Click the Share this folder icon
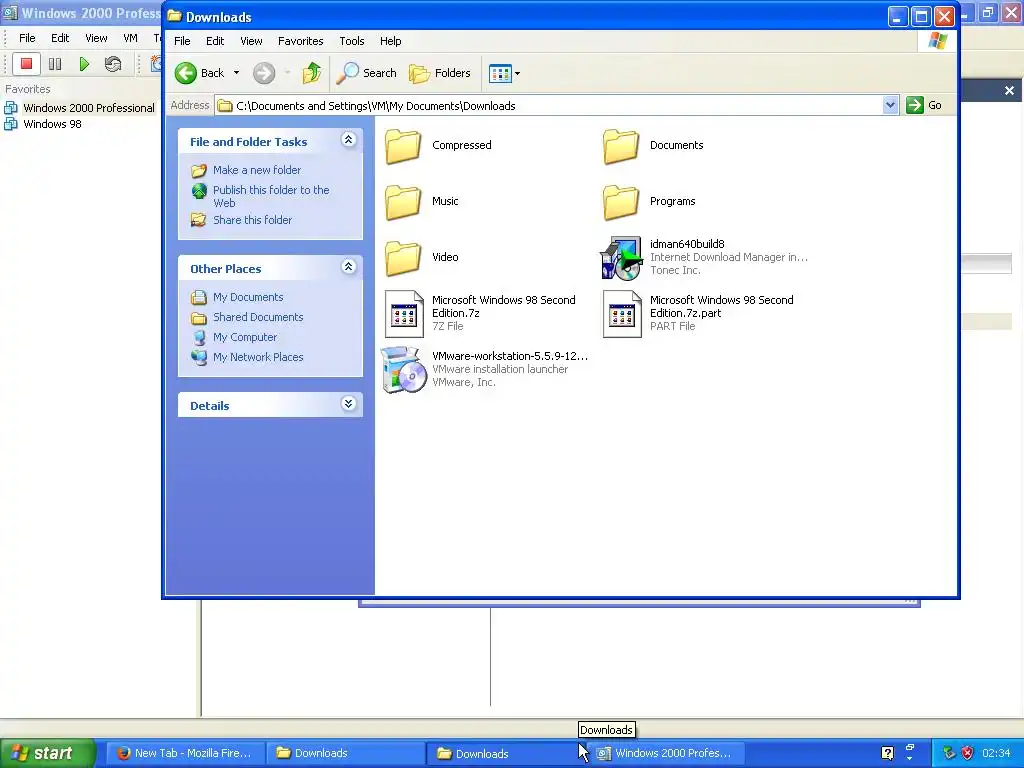1024x768 pixels. click(199, 220)
